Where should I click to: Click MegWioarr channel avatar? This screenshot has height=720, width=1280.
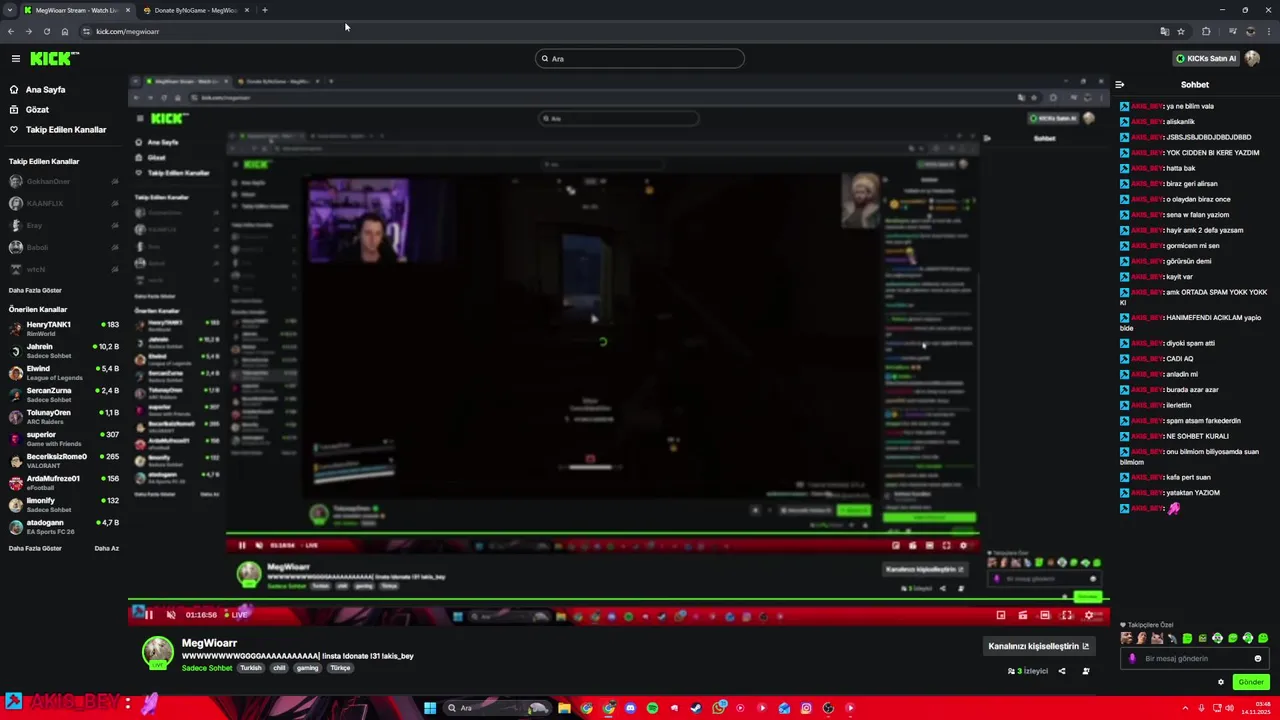pos(157,652)
